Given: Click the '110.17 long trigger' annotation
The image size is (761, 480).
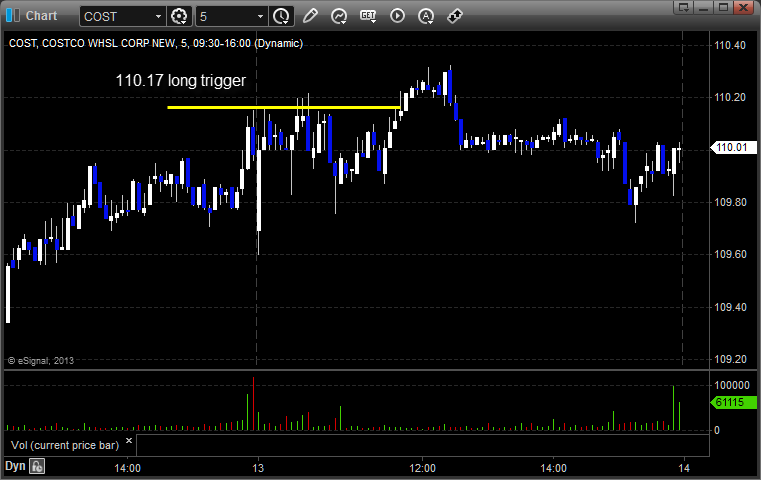Looking at the screenshot, I should [x=181, y=81].
